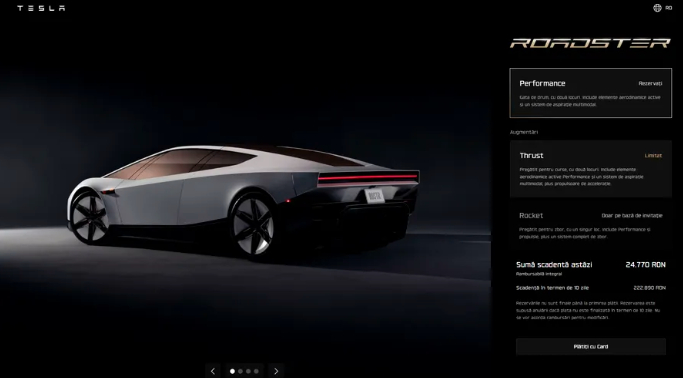Image resolution: width=683 pixels, height=378 pixels.
Task: Select the first carousel dot
Action: click(x=232, y=371)
